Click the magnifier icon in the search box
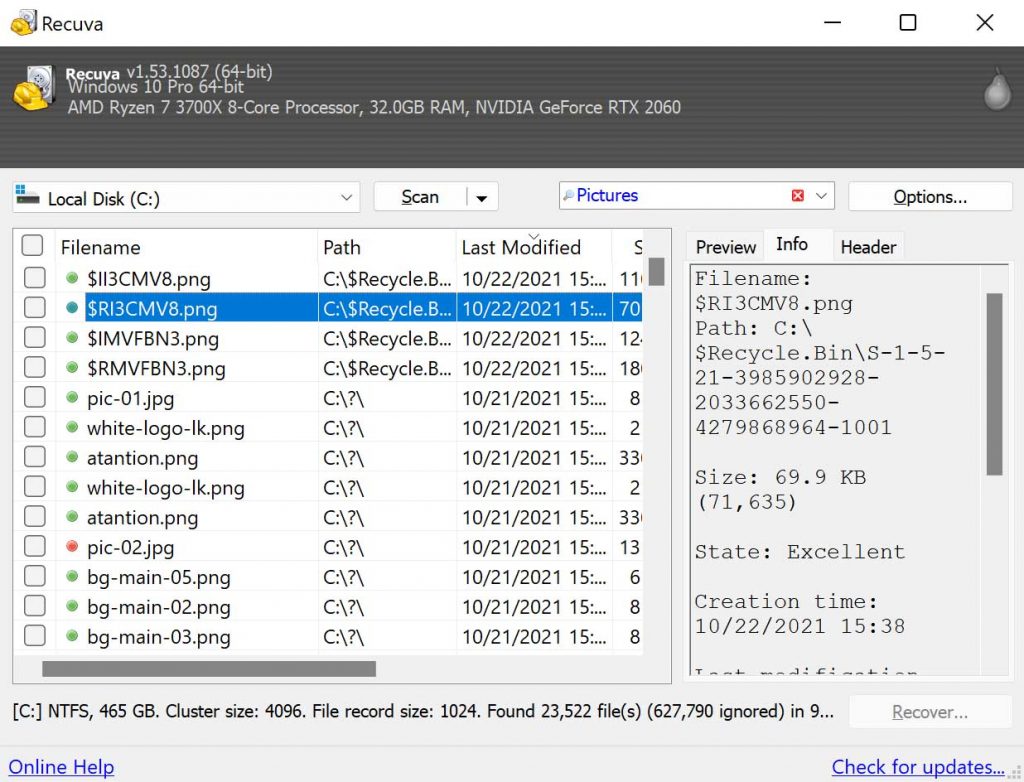Image resolution: width=1024 pixels, height=782 pixels. tap(570, 195)
